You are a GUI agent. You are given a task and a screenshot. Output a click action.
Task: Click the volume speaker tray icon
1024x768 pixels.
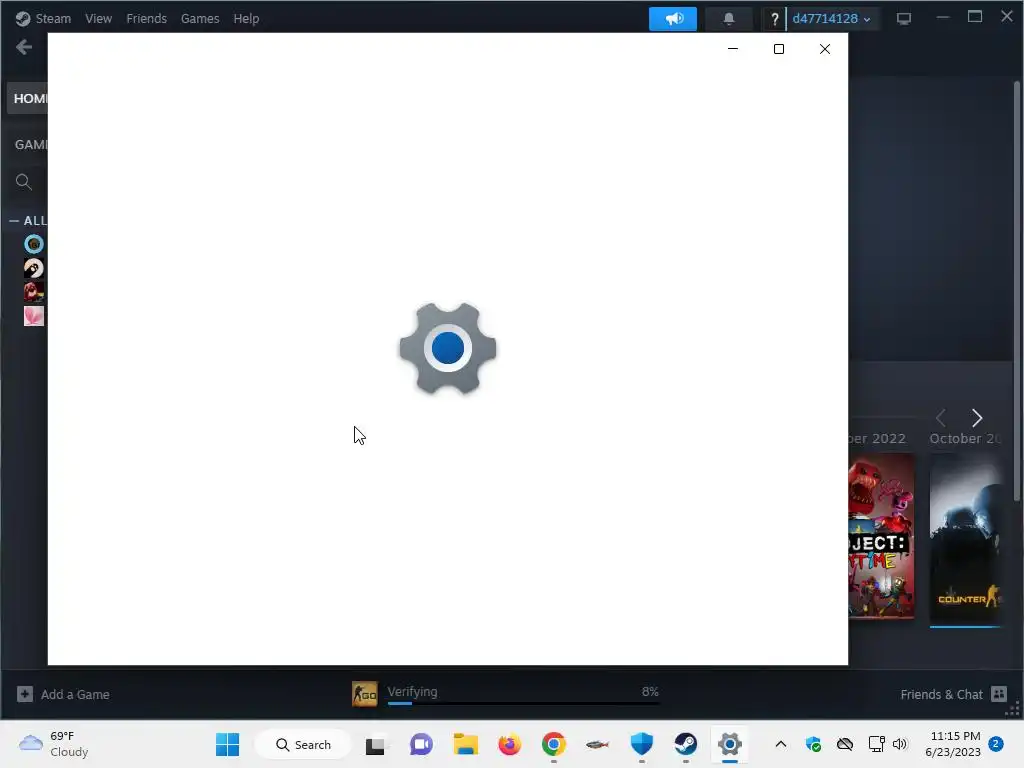(x=900, y=744)
